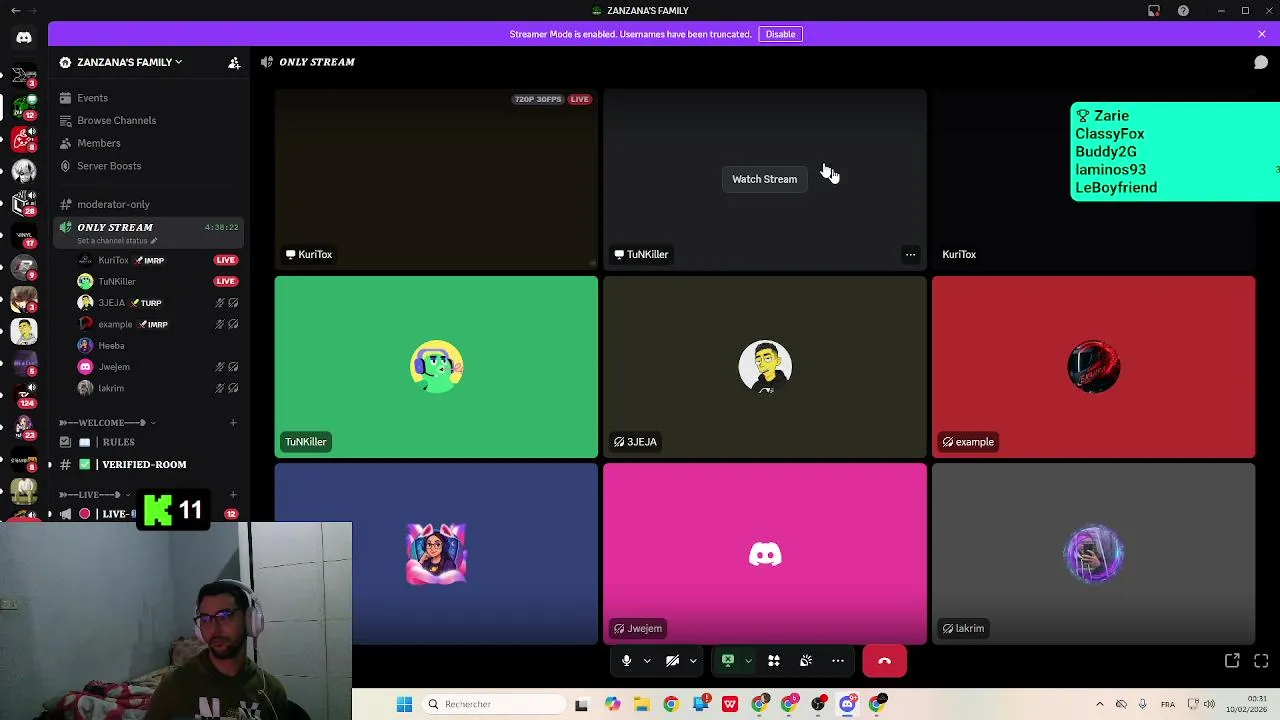Open Browse Channels
1280x720 pixels.
point(116,120)
